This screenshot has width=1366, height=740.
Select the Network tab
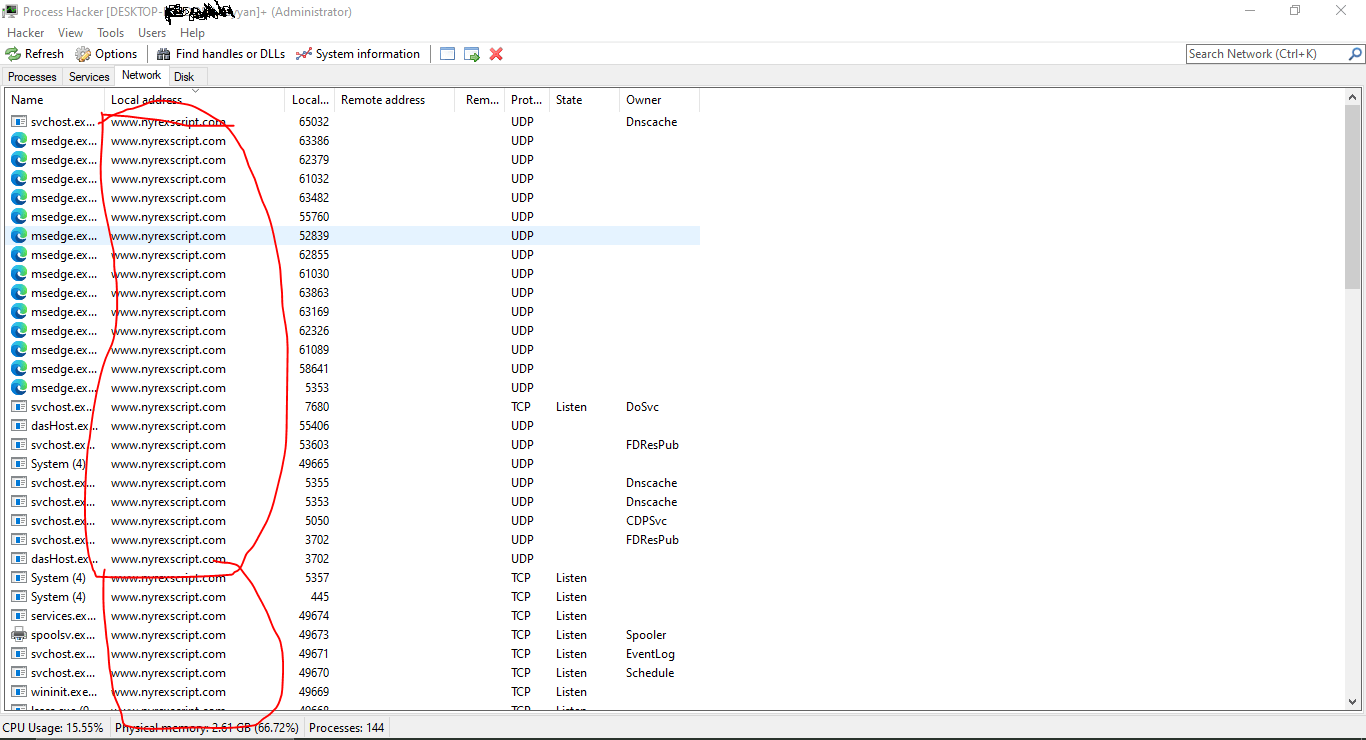(142, 75)
